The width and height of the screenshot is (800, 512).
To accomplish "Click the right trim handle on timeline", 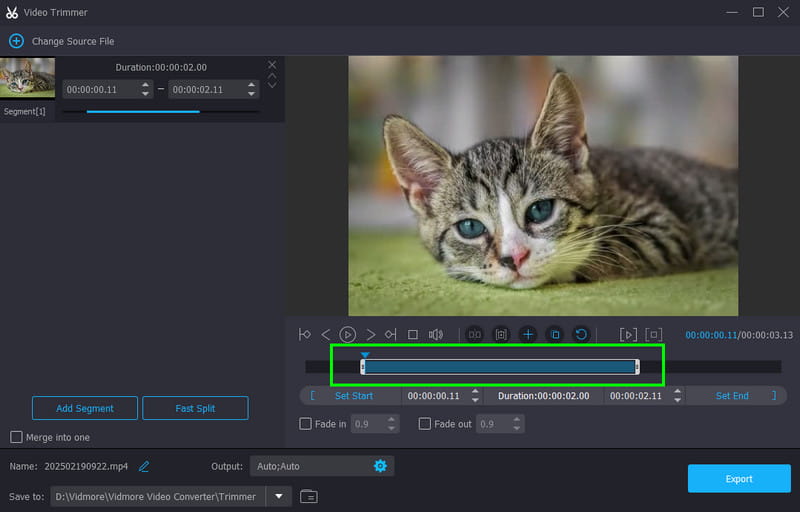I will point(637,367).
